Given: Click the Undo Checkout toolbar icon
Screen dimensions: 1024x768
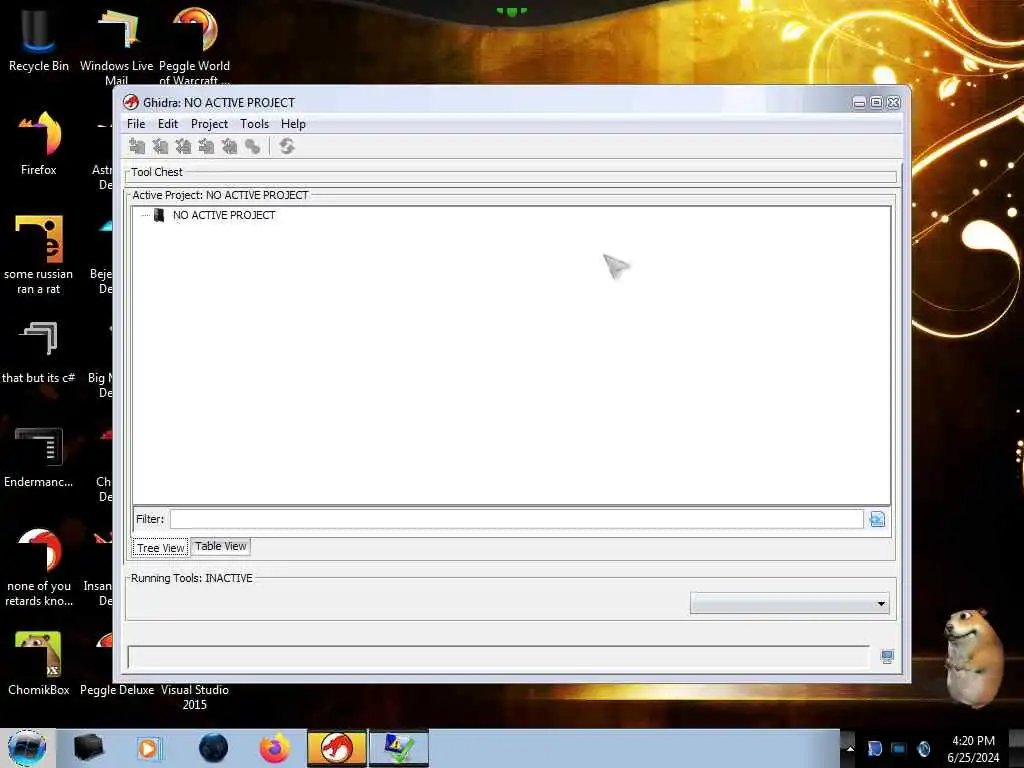Looking at the screenshot, I should [229, 146].
